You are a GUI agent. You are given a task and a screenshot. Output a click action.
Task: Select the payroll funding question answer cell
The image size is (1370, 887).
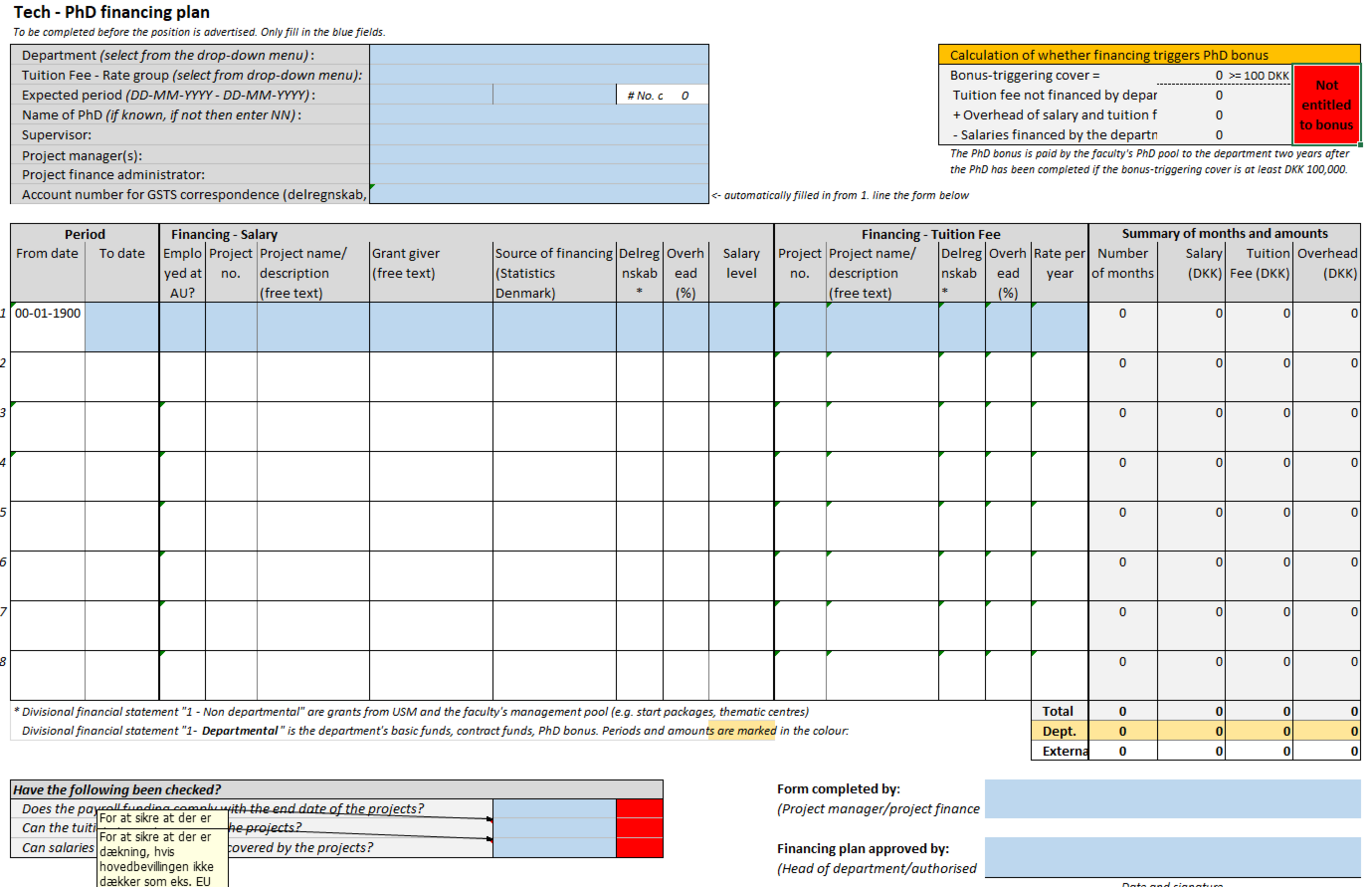click(x=555, y=809)
